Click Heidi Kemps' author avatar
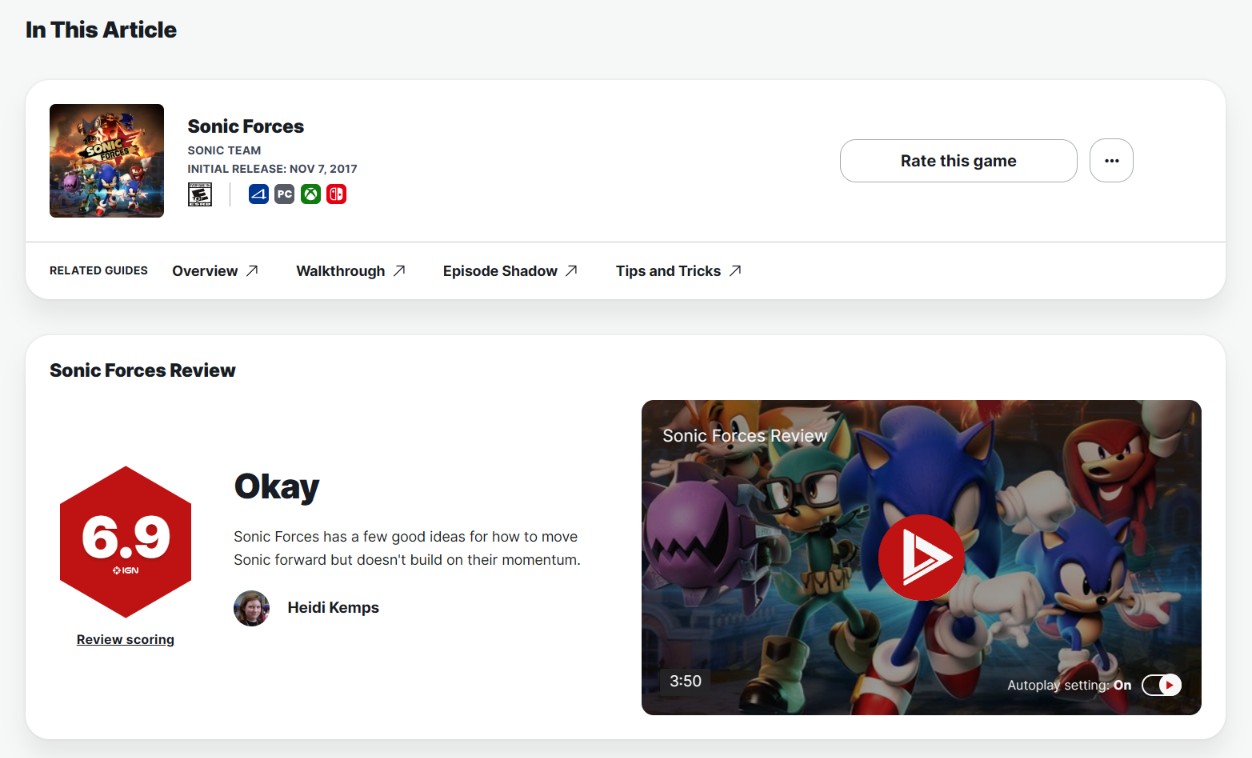Screen dimensions: 1252x758 pos(251,608)
